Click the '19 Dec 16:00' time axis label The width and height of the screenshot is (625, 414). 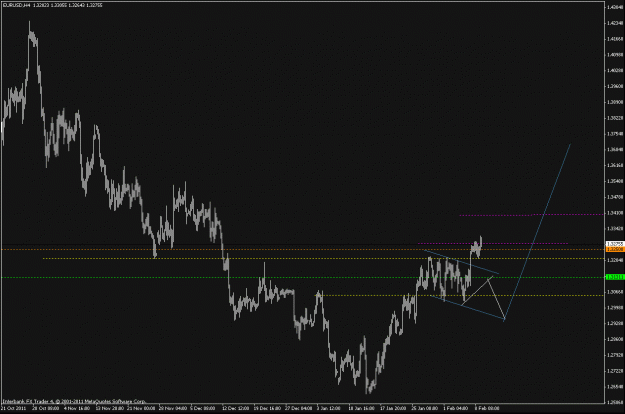tap(267, 408)
